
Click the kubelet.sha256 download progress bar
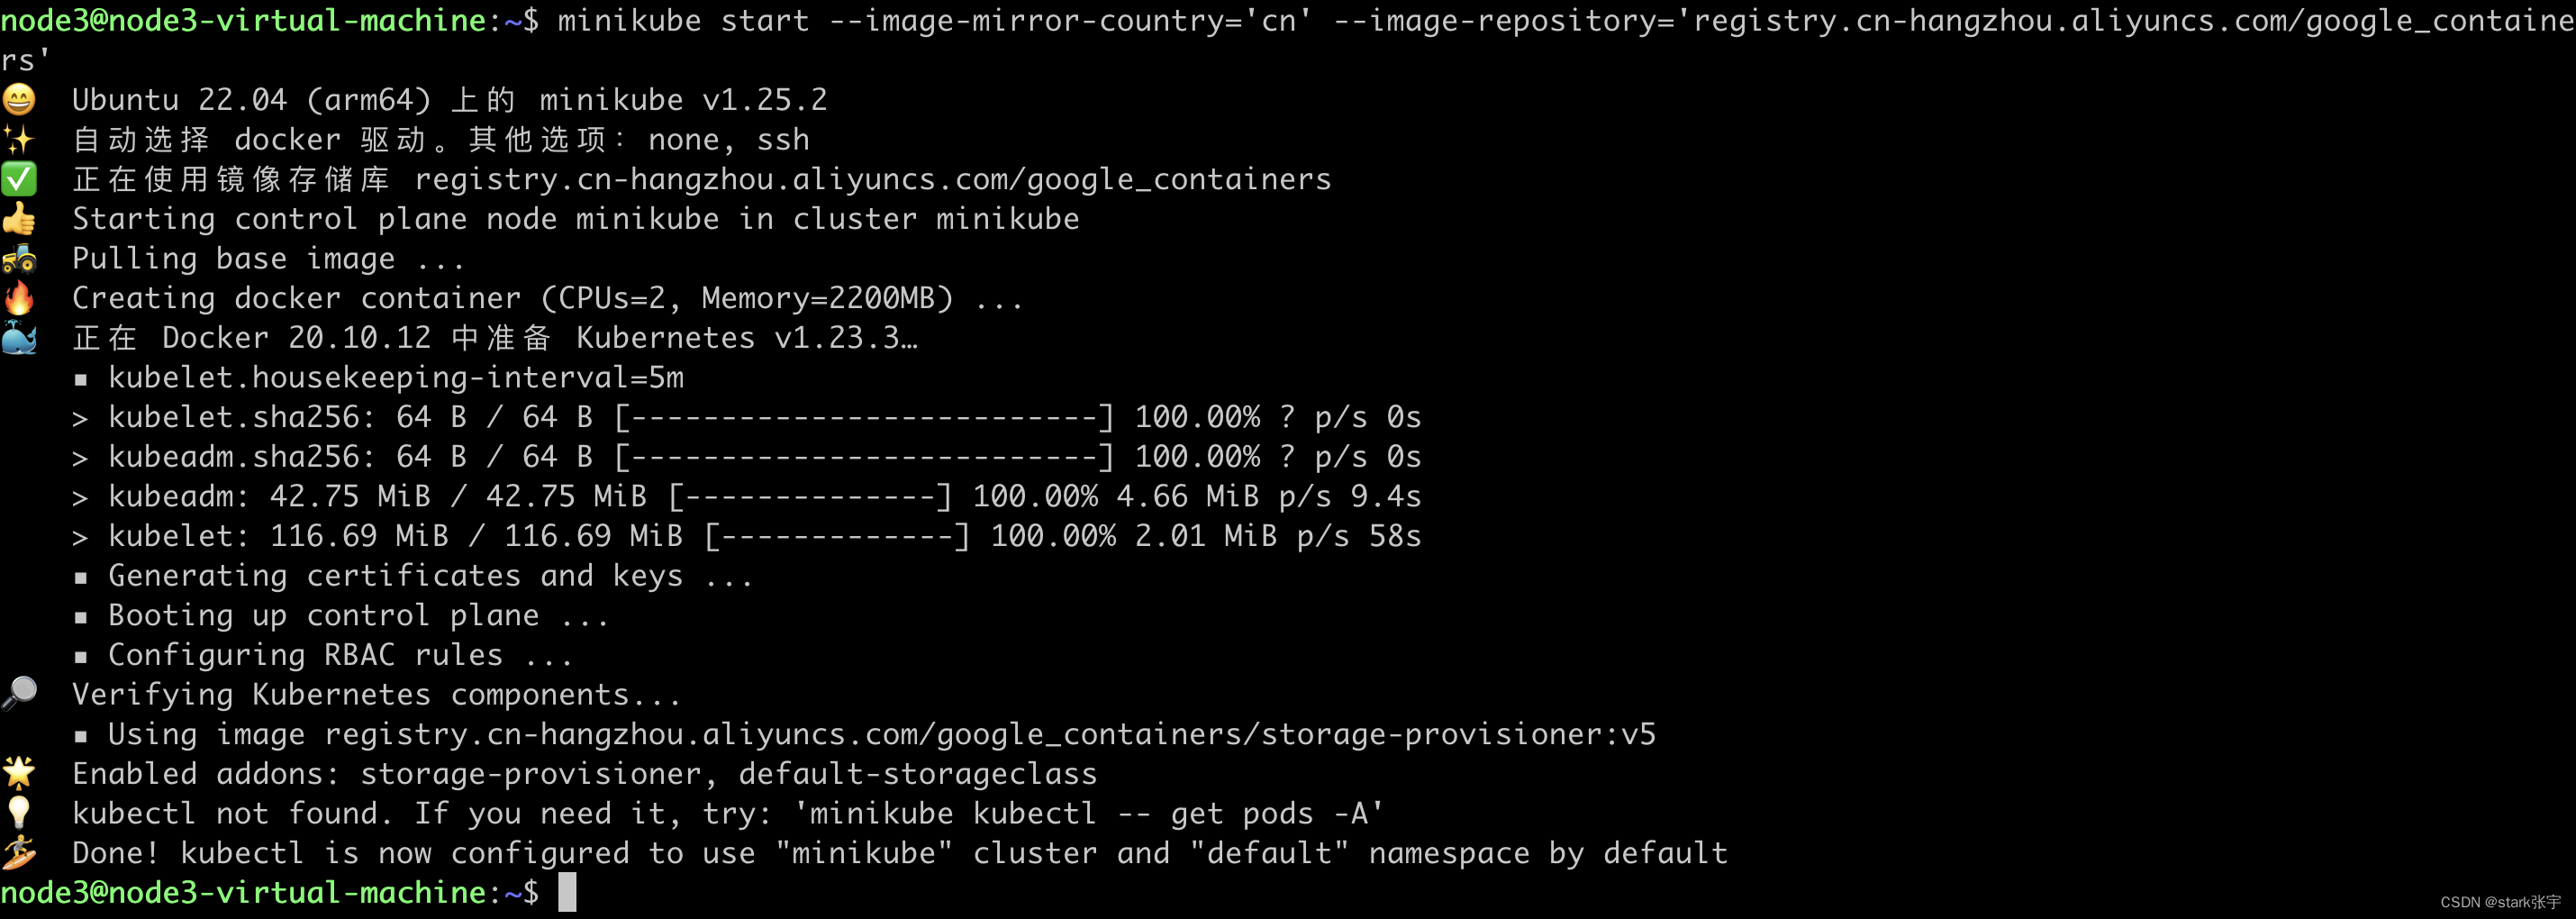(864, 417)
